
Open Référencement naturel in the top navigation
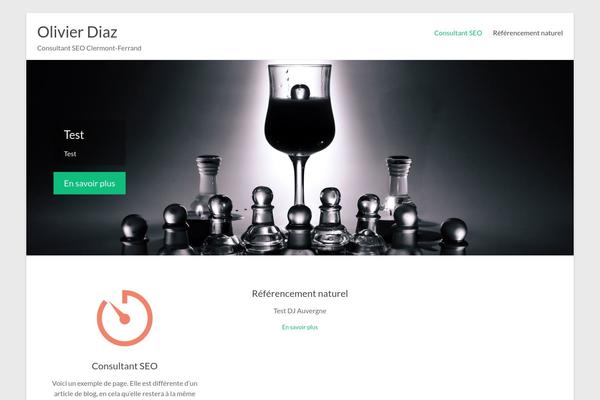528,33
